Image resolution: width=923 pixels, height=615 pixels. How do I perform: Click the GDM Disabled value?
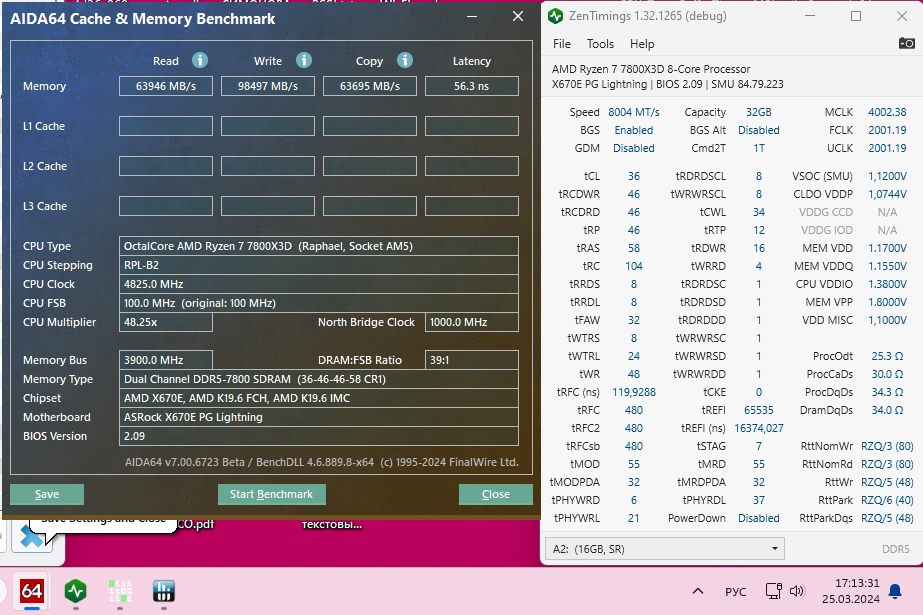pyautogui.click(x=634, y=148)
